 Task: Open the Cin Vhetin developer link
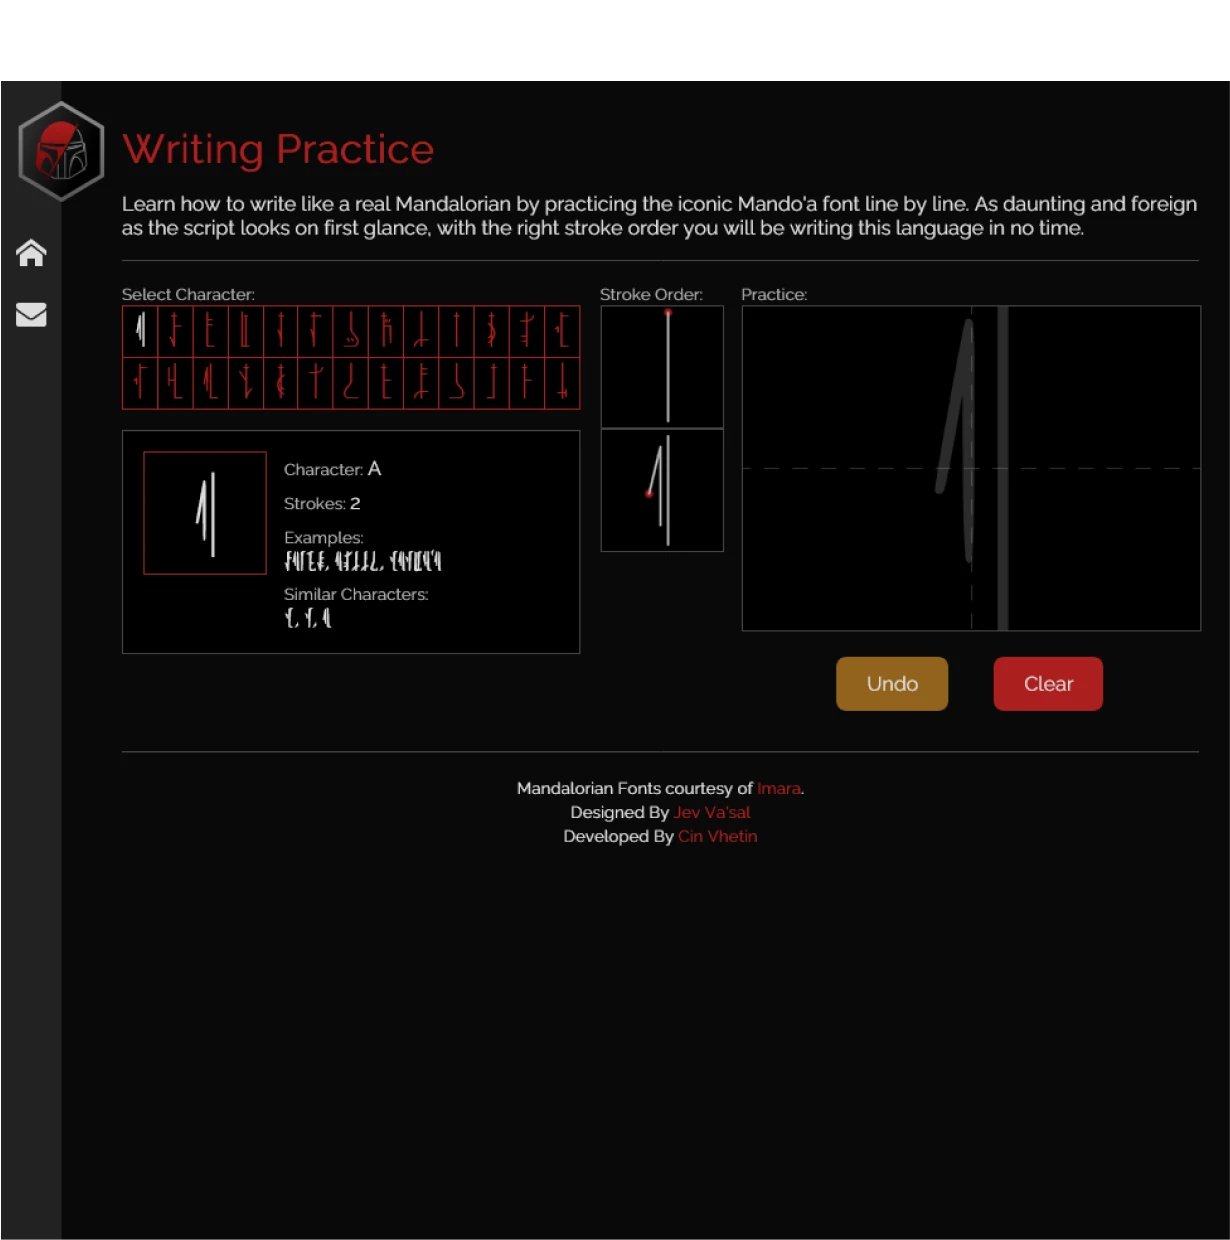[x=718, y=836]
